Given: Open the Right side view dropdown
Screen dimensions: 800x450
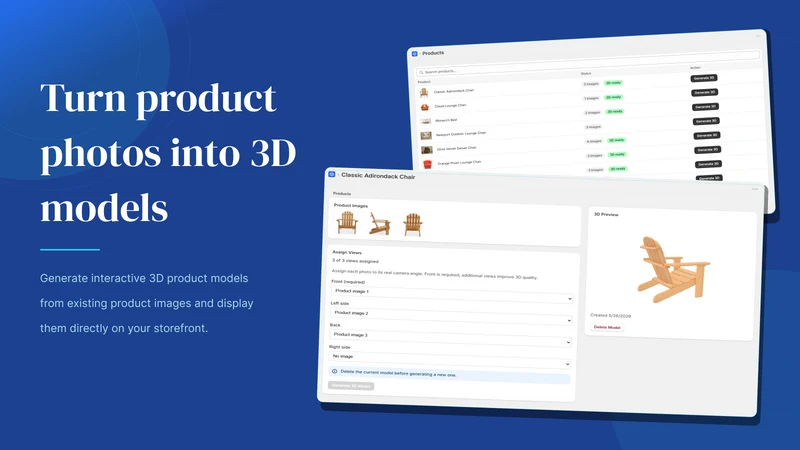Looking at the screenshot, I should 449,360.
